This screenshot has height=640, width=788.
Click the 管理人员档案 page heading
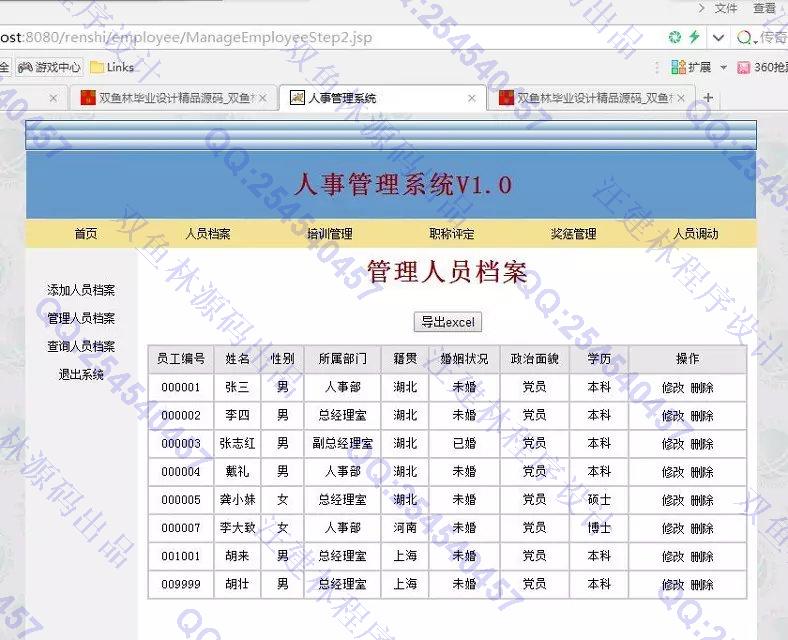pyautogui.click(x=447, y=272)
